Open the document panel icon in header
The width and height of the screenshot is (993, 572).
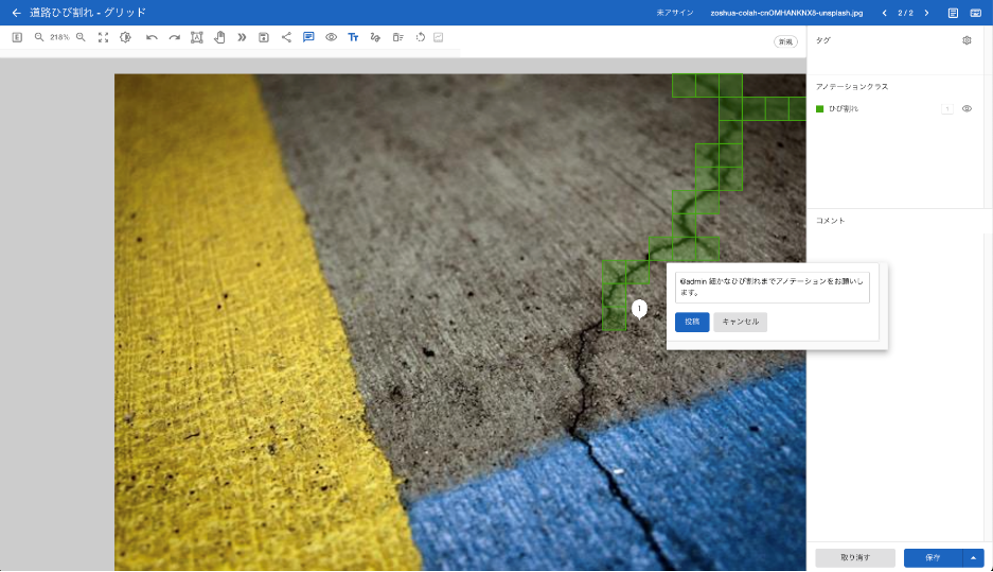coord(953,13)
